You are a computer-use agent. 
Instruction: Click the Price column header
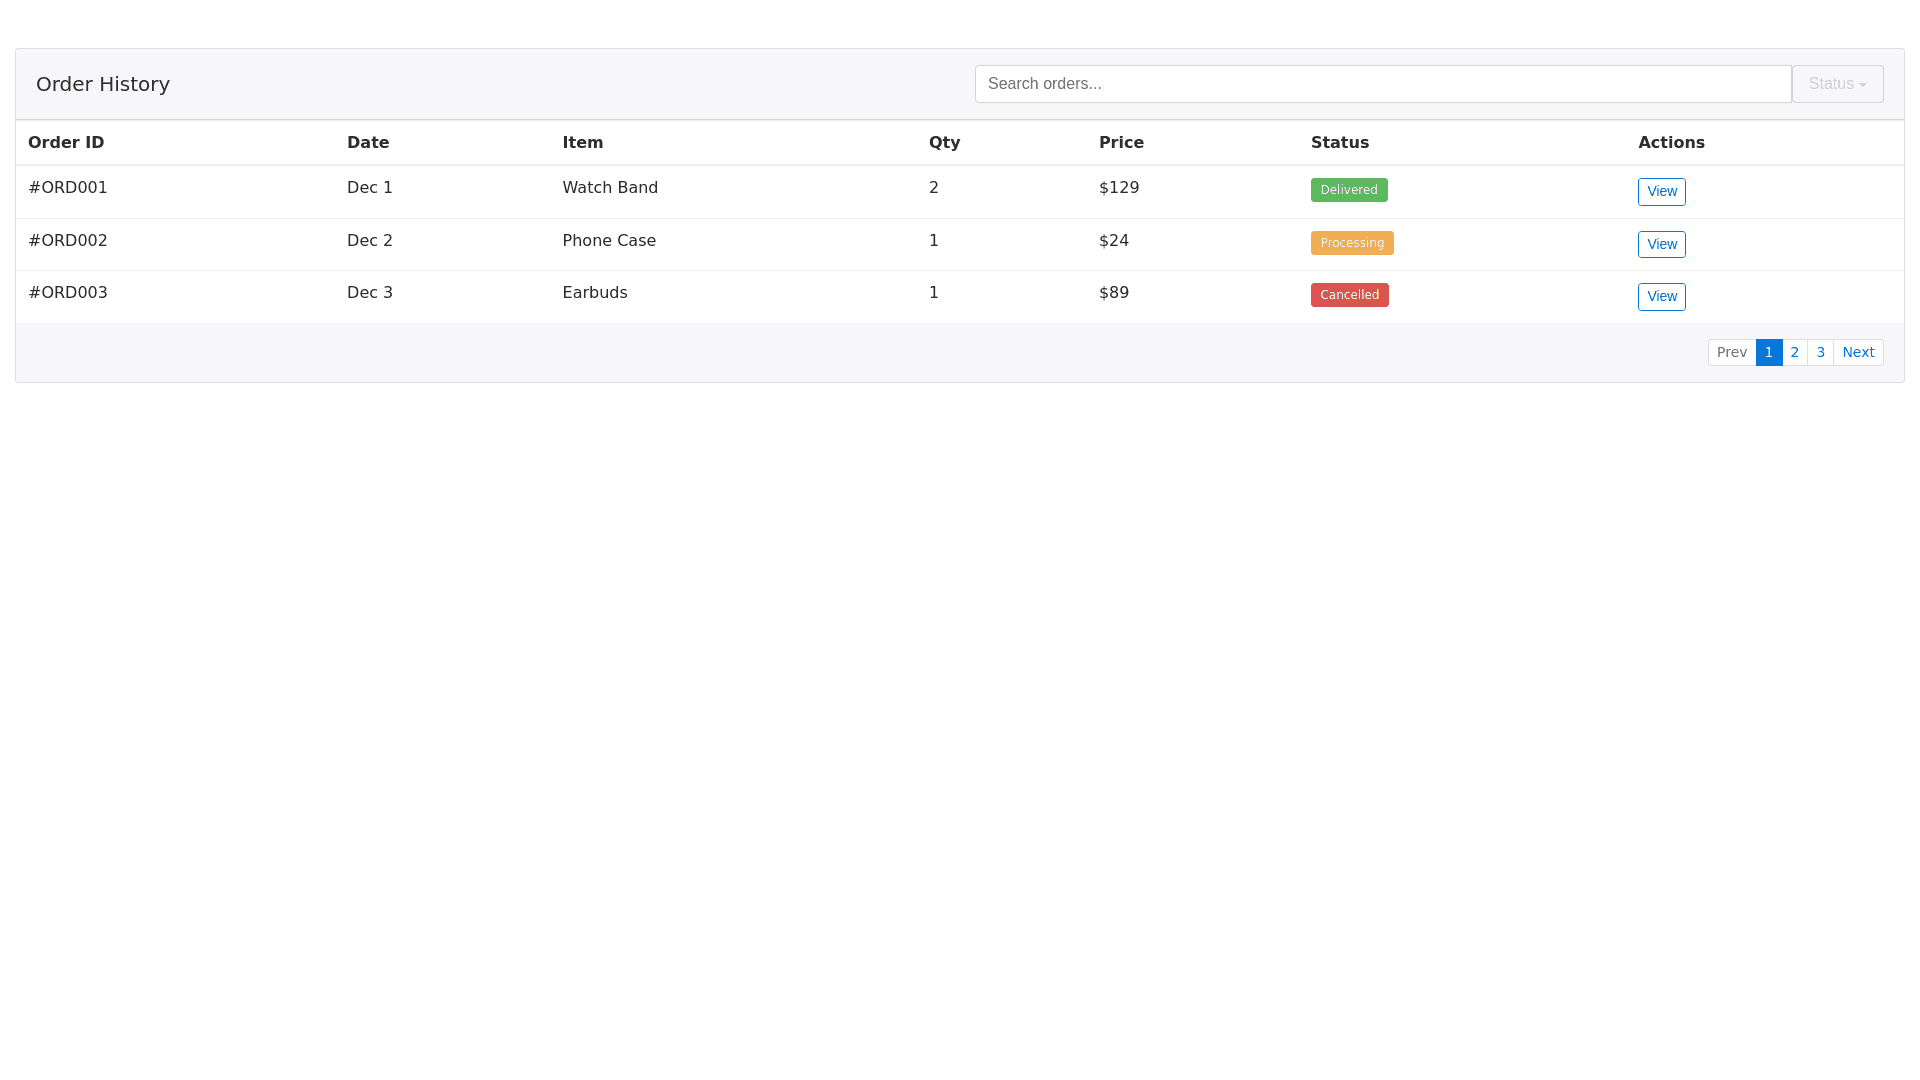coord(1121,143)
